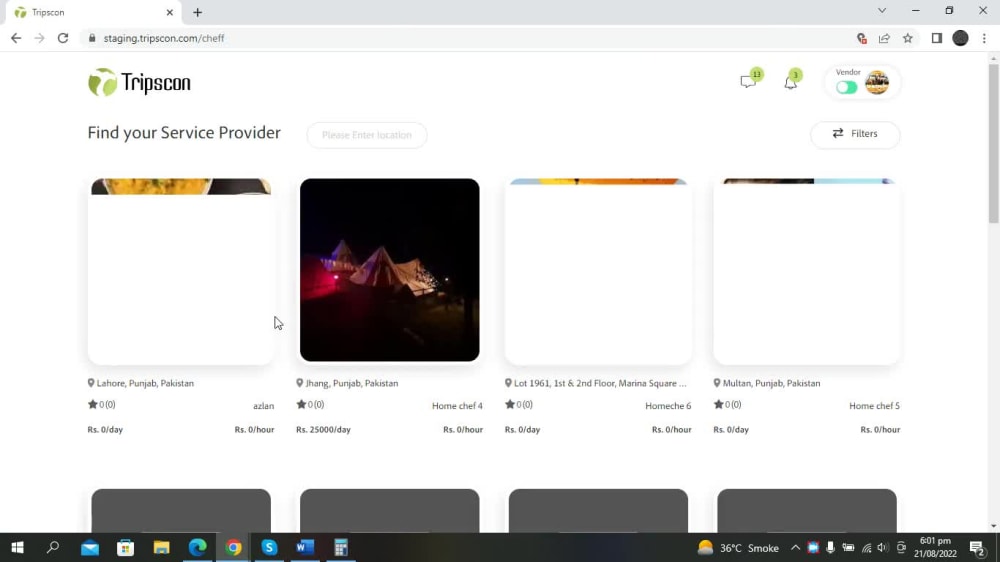The image size is (1000, 562).
Task: Click the Home chef 4 provider name
Action: 457,406
